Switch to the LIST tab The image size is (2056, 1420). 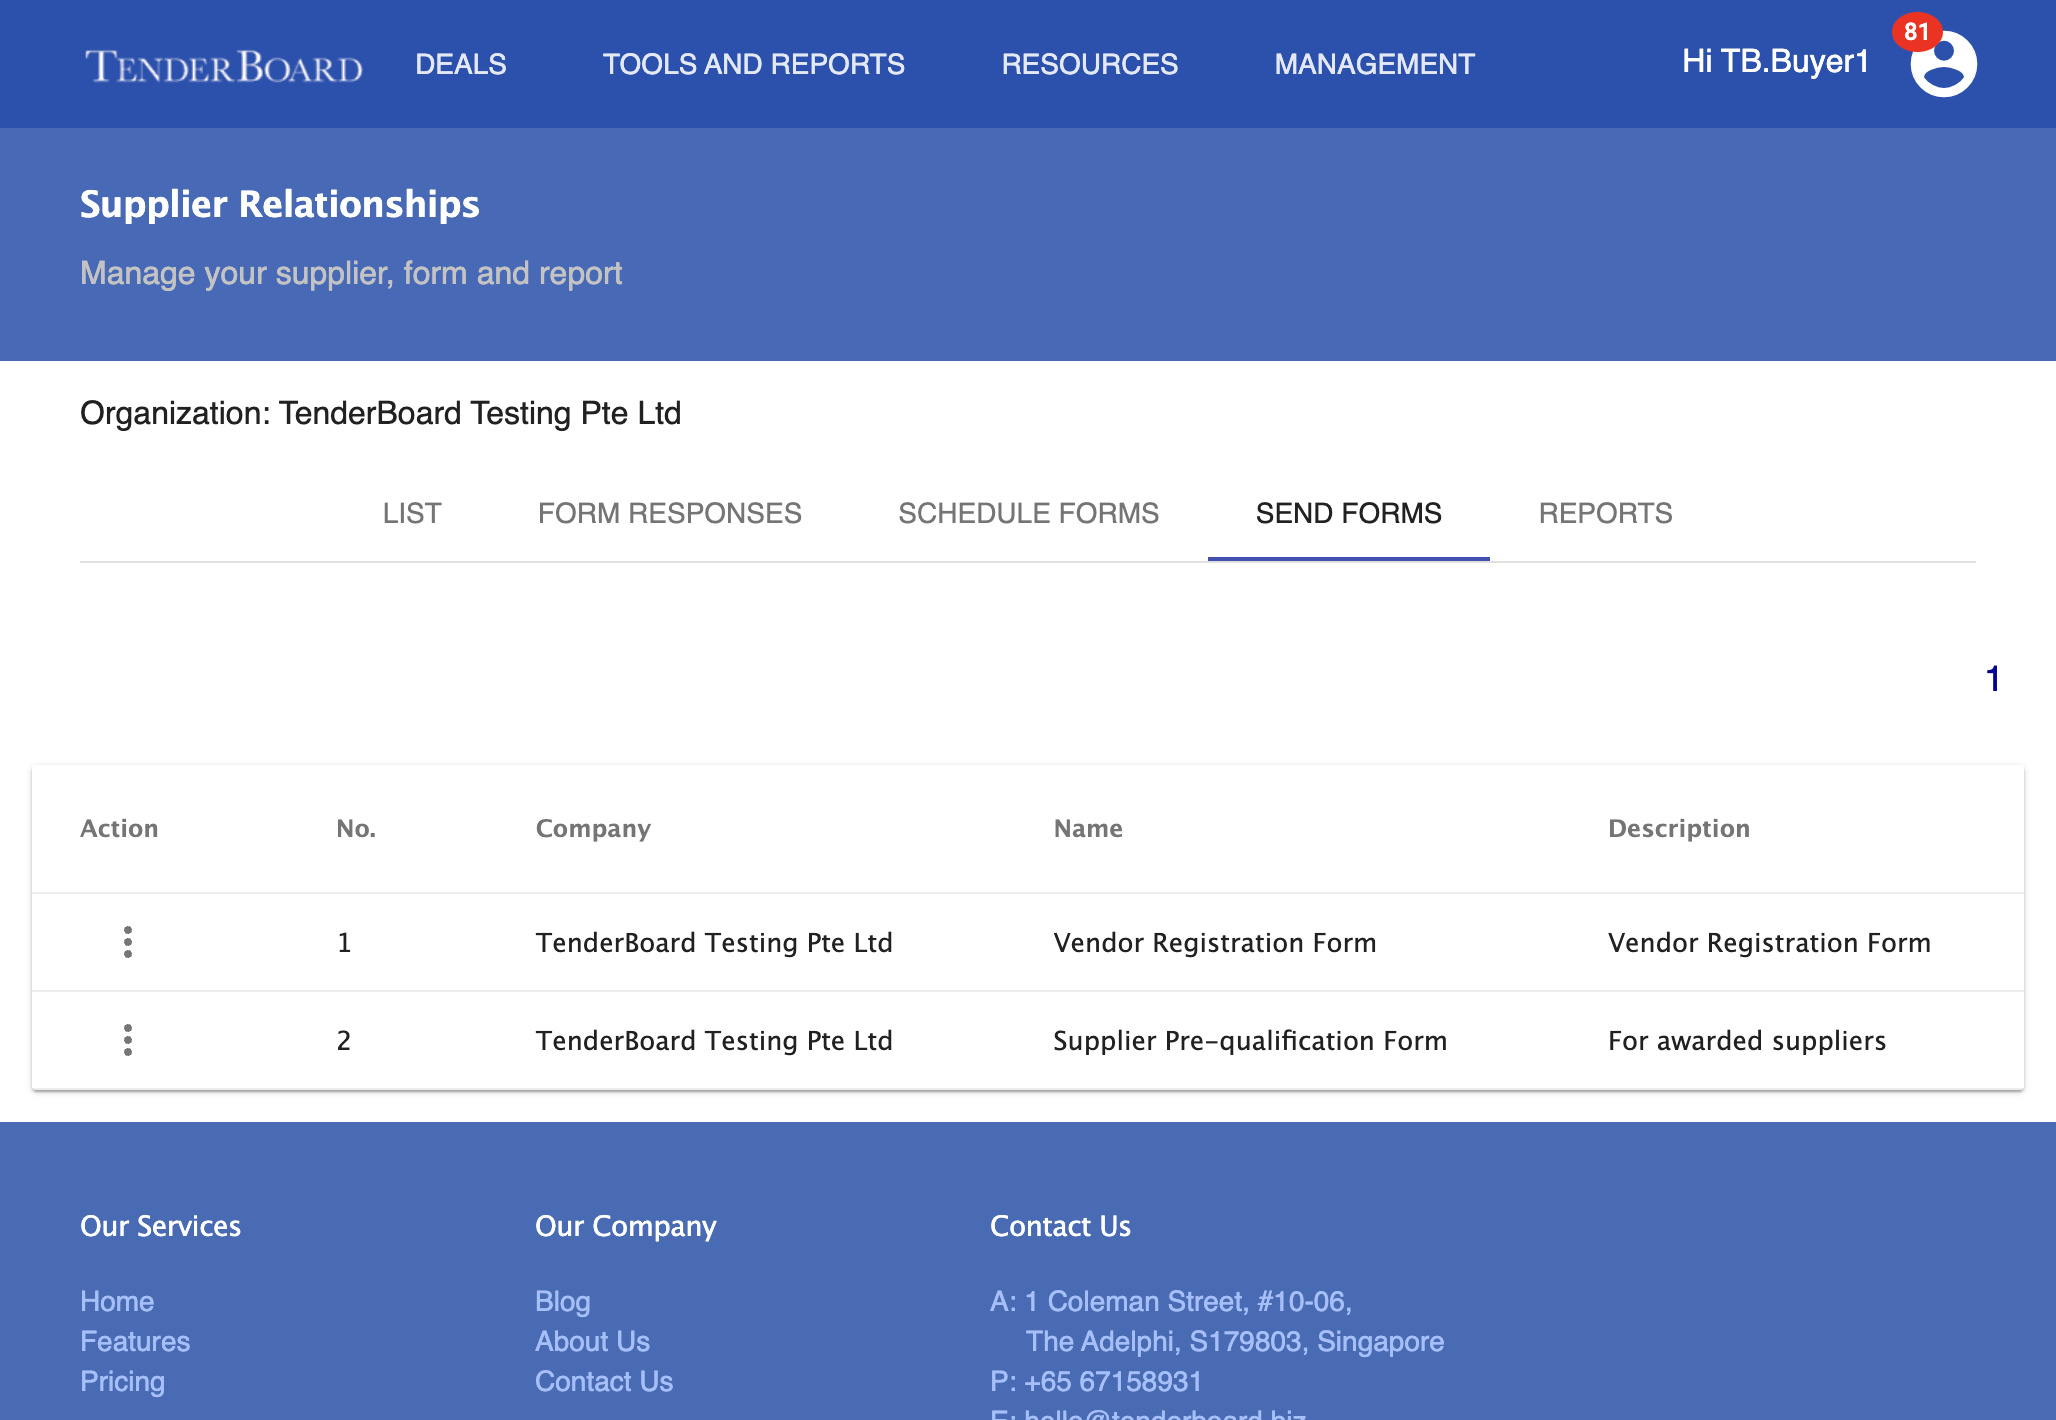click(412, 513)
